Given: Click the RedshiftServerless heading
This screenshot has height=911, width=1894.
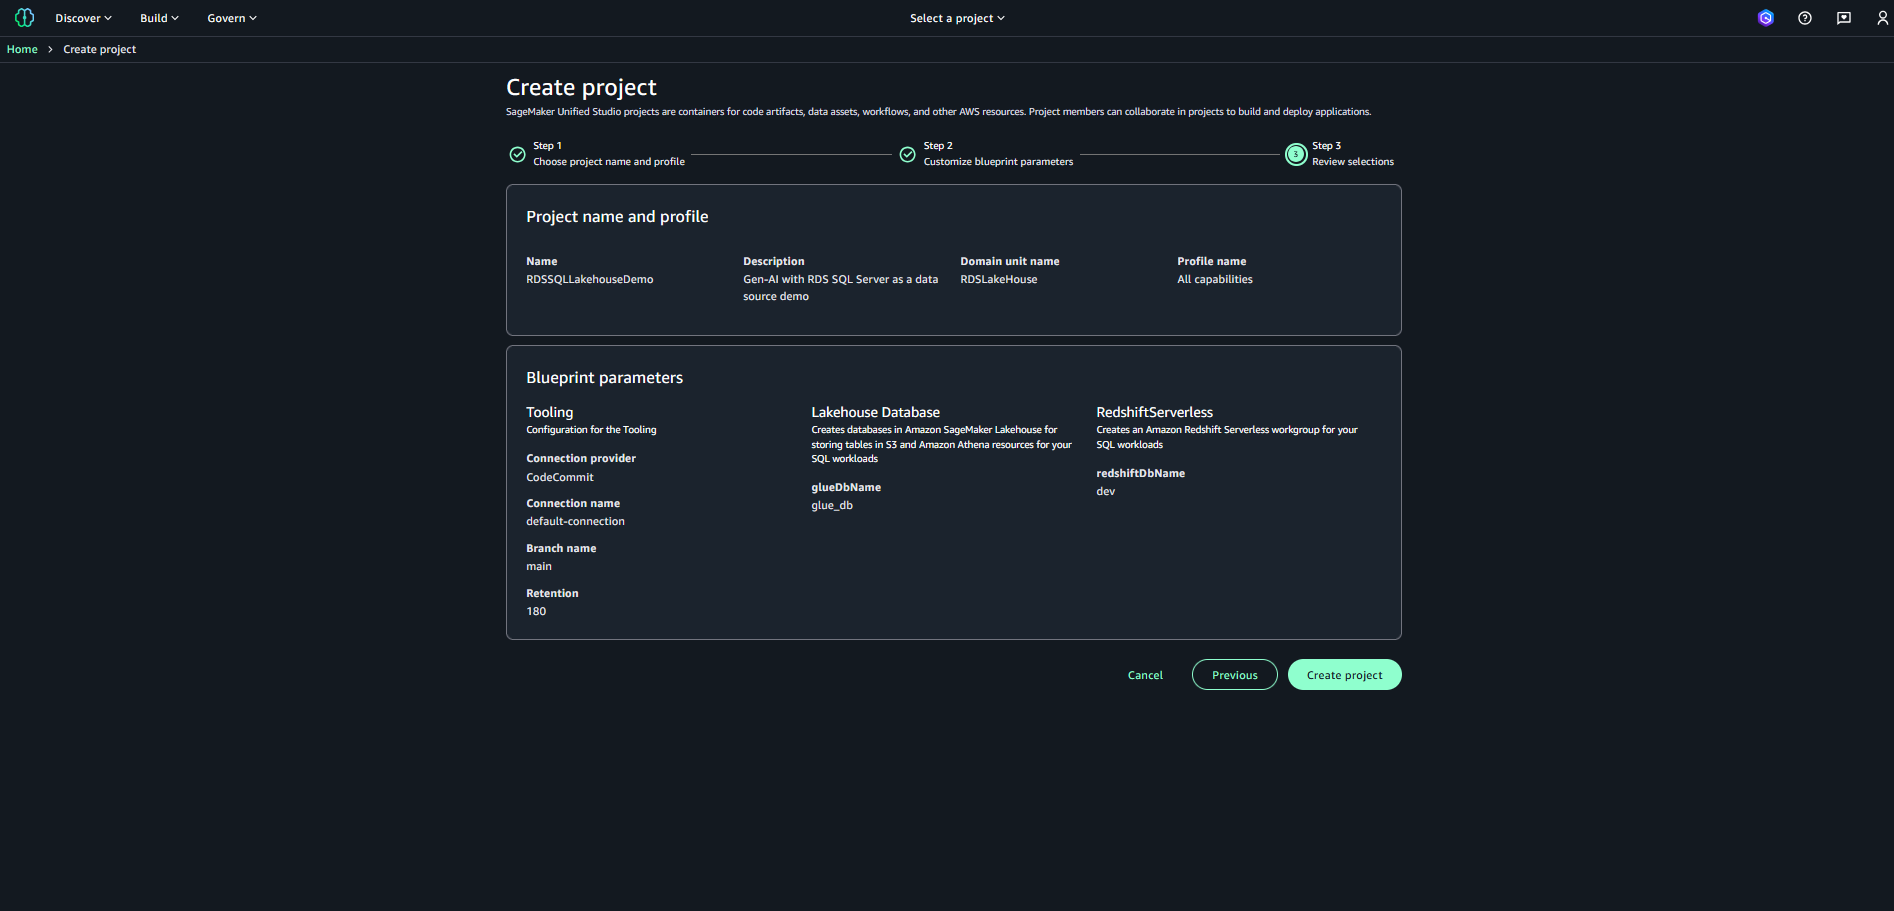Looking at the screenshot, I should 1155,412.
